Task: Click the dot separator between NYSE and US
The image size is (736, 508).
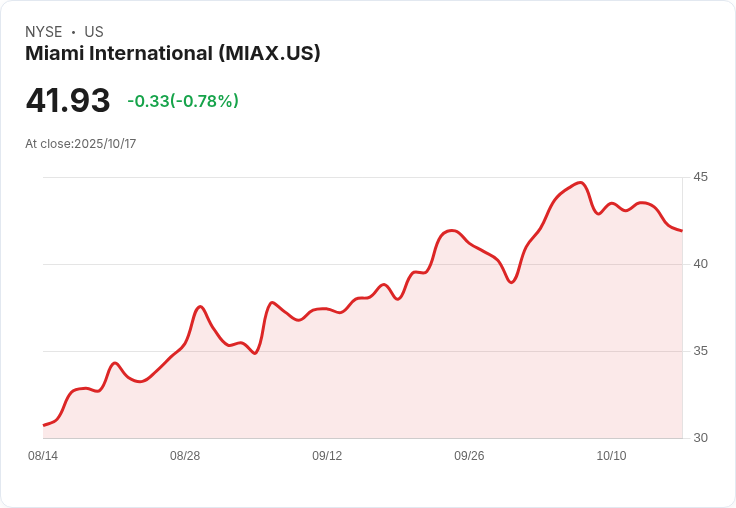Action: [73, 32]
